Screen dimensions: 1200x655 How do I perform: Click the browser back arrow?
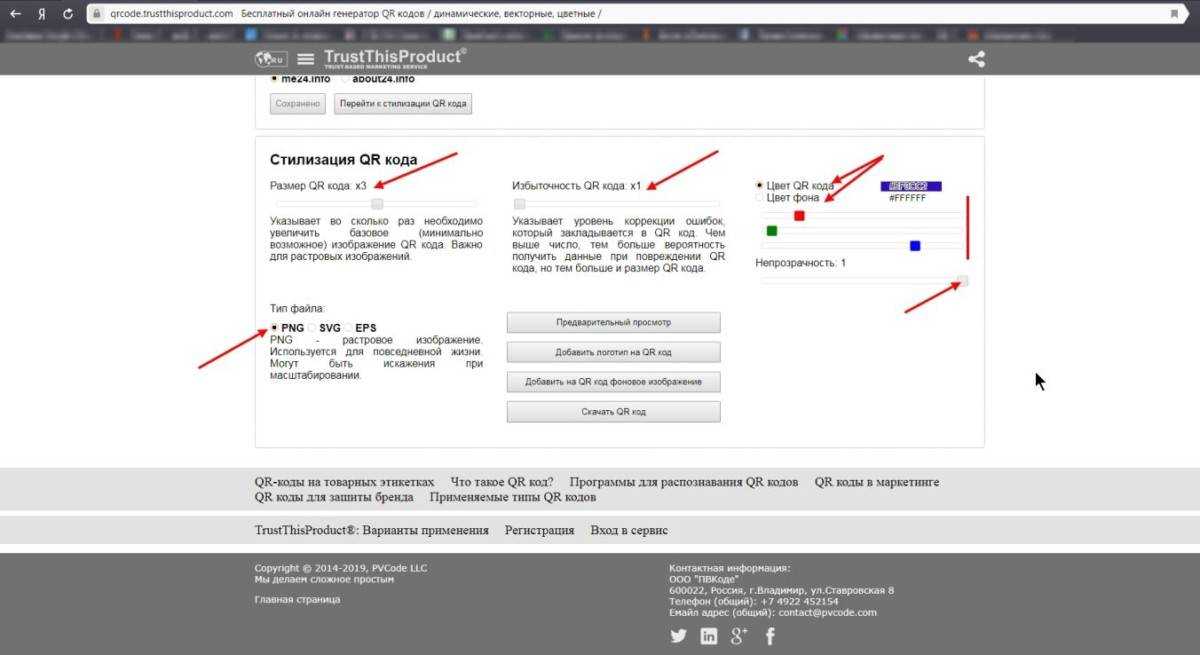pos(14,14)
